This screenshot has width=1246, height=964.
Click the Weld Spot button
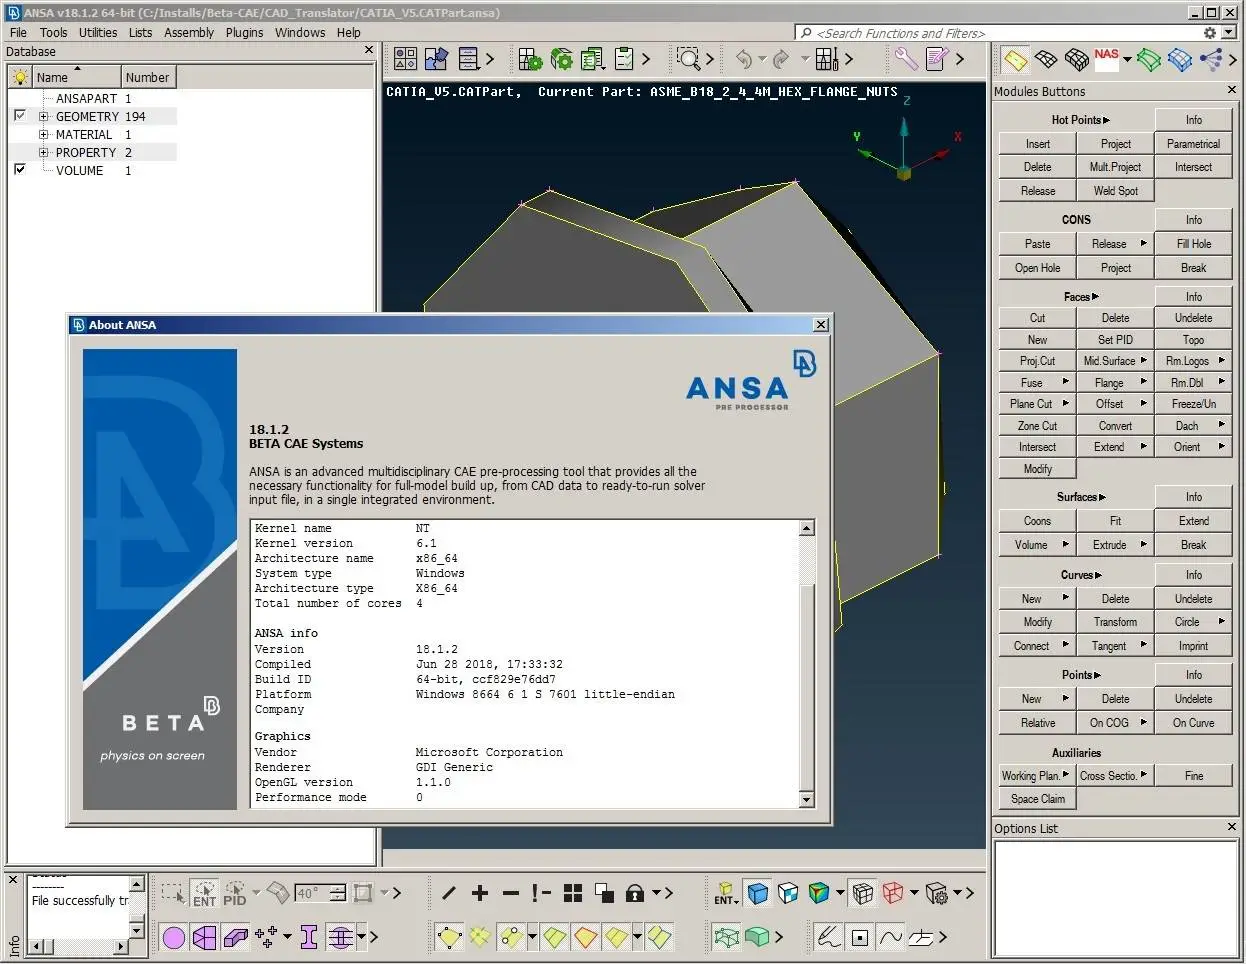click(x=1115, y=191)
